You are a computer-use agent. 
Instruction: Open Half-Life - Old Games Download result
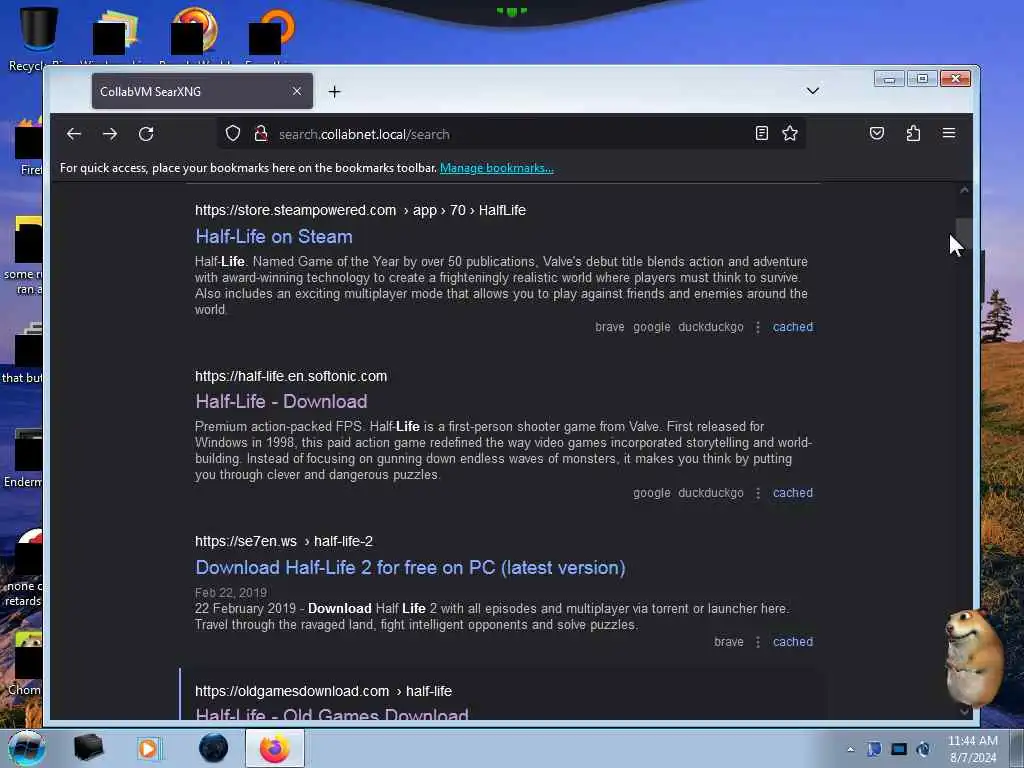(x=332, y=714)
